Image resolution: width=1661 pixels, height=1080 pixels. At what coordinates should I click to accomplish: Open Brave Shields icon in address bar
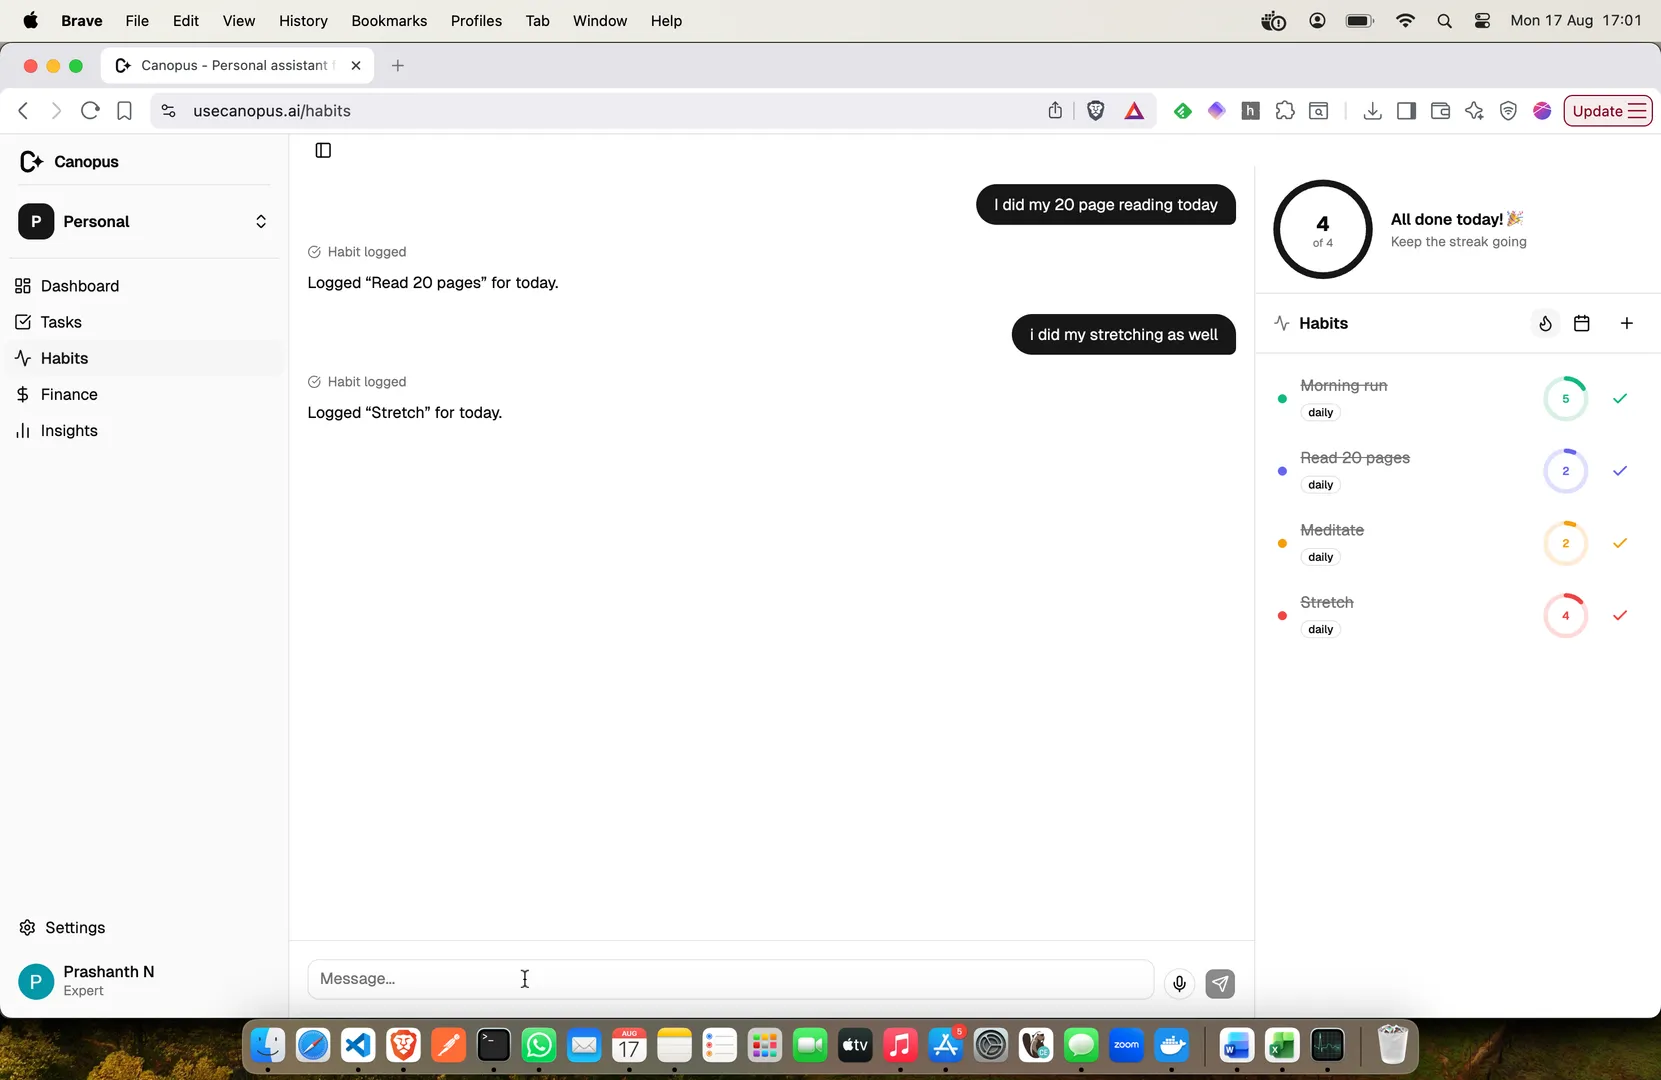click(1096, 111)
